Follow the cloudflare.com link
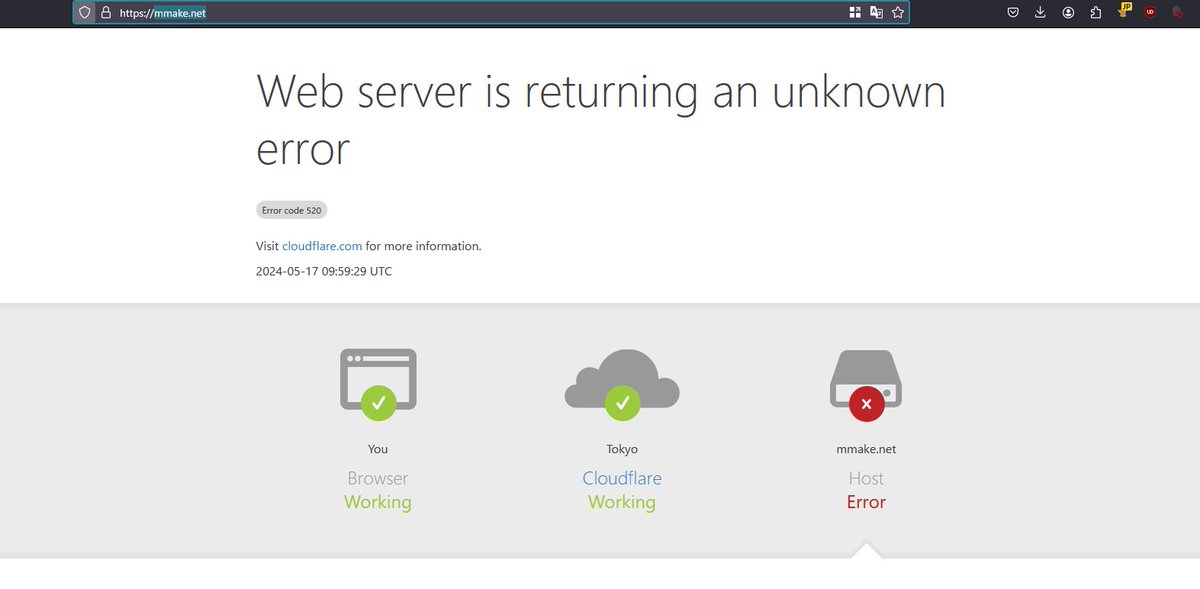 click(x=322, y=246)
